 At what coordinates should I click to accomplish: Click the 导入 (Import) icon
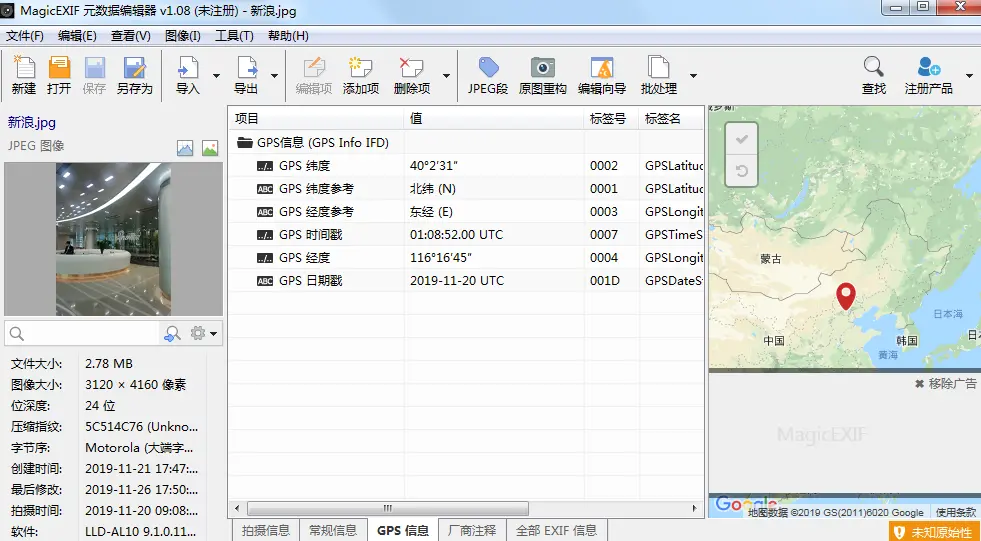pyautogui.click(x=188, y=67)
